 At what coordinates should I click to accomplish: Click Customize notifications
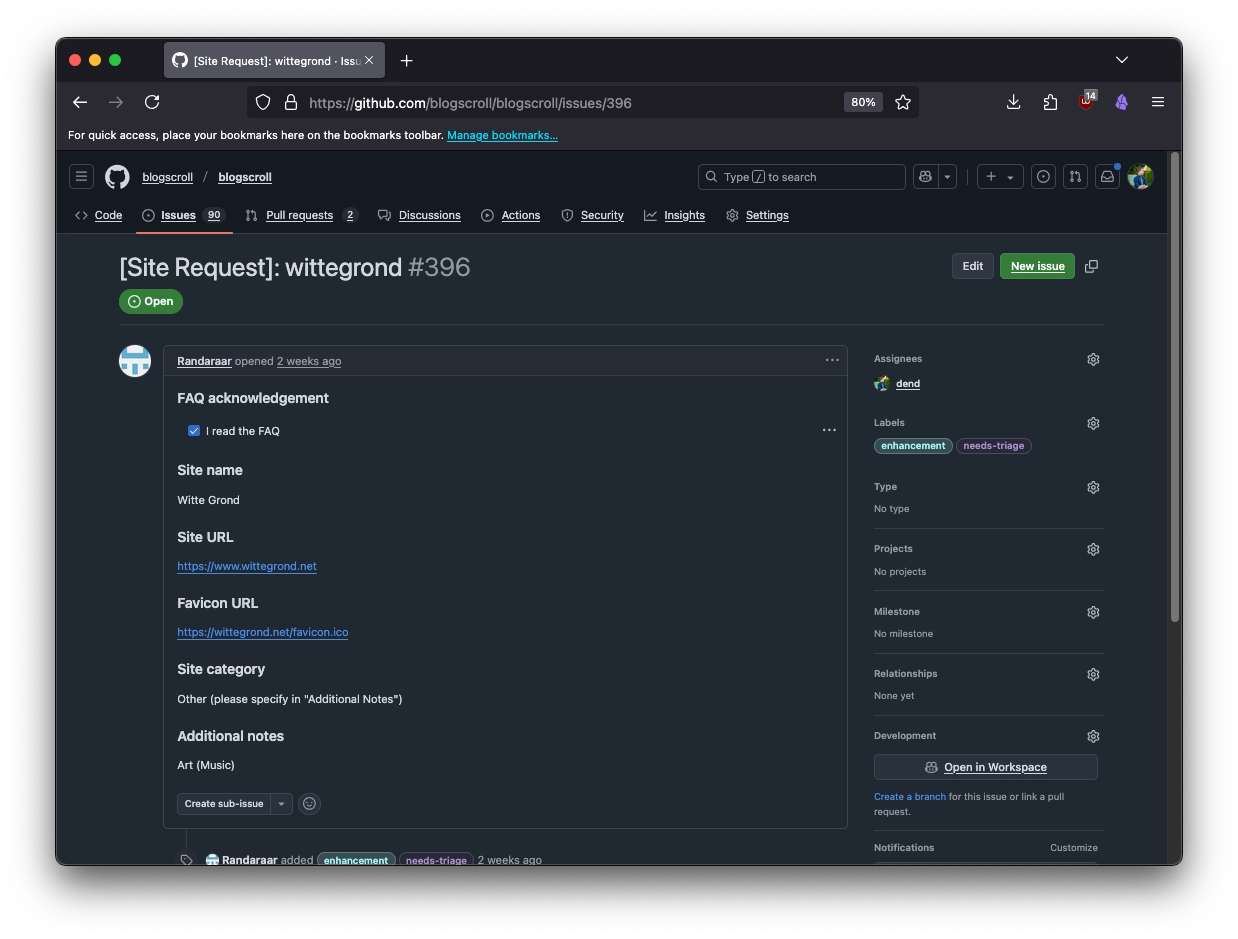click(1074, 848)
